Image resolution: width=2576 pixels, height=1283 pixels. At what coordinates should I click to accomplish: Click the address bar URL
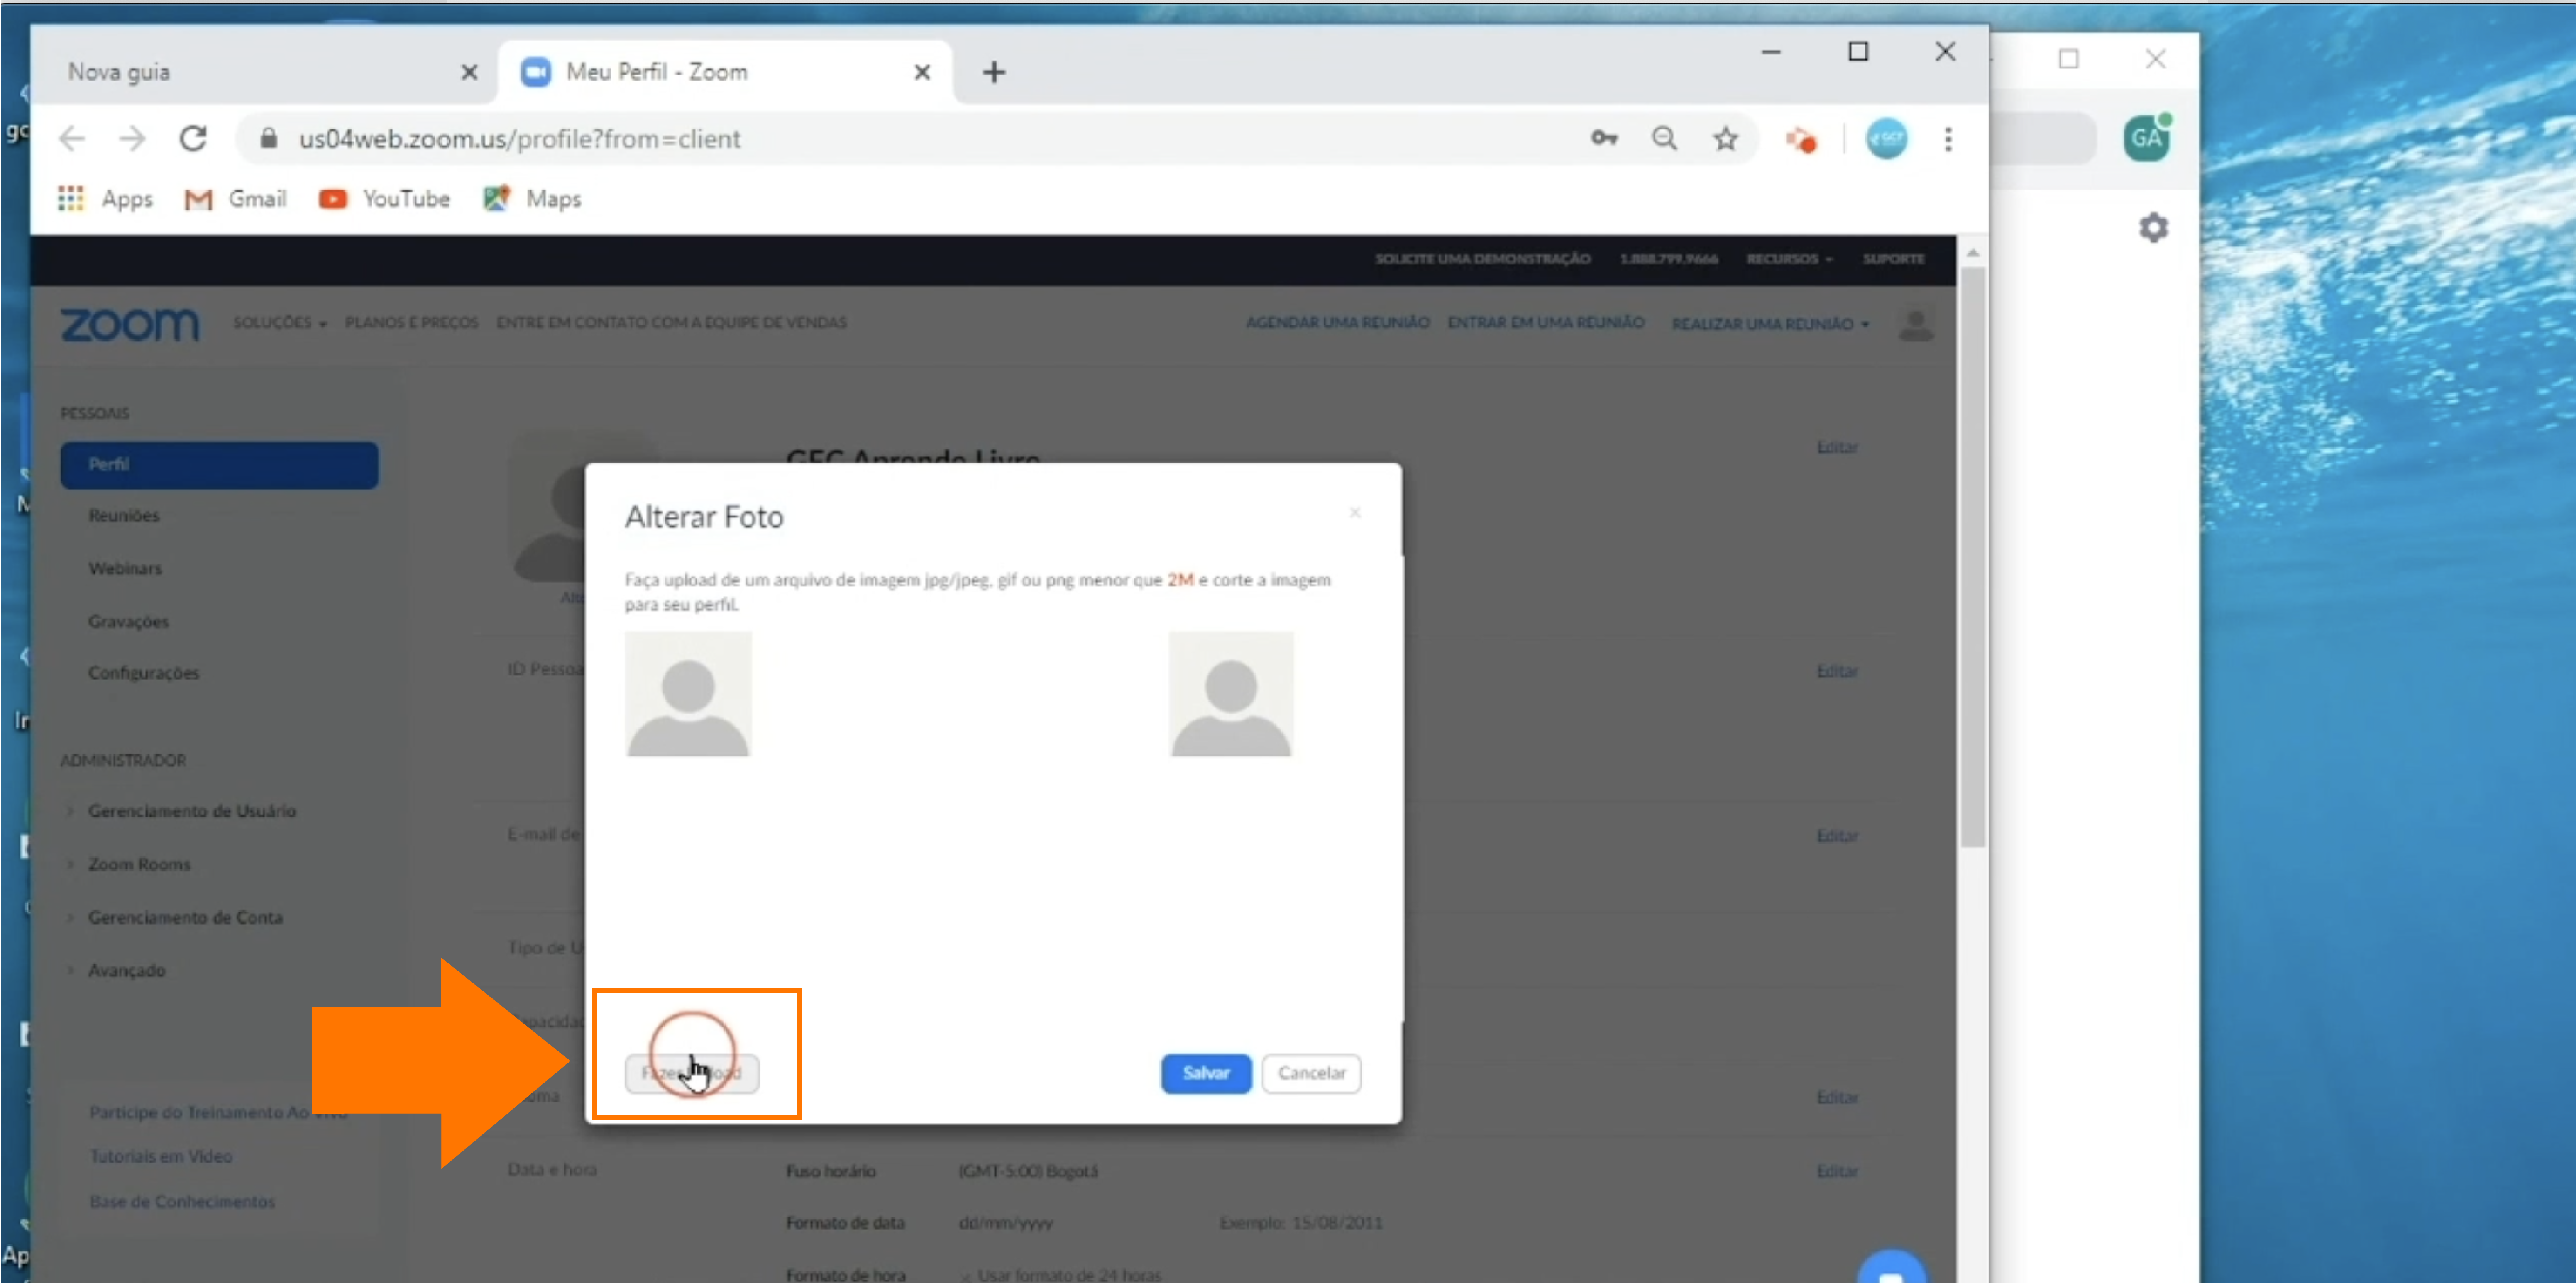[x=519, y=139]
